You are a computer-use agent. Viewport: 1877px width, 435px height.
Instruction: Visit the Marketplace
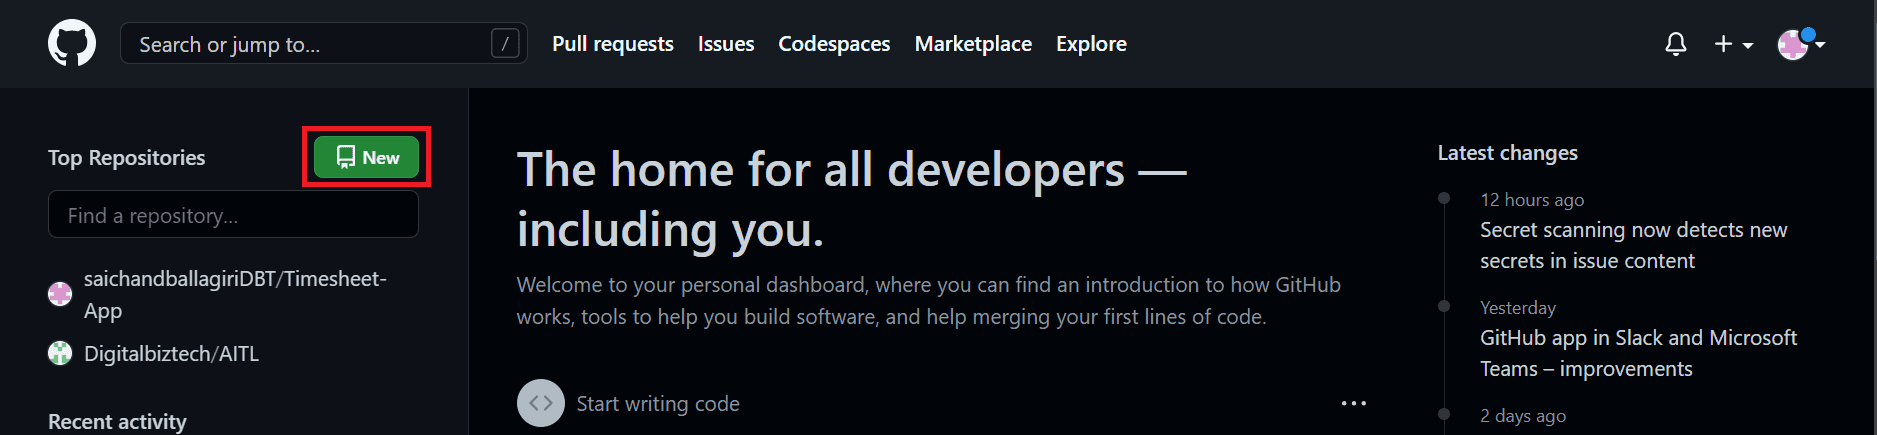tap(973, 44)
